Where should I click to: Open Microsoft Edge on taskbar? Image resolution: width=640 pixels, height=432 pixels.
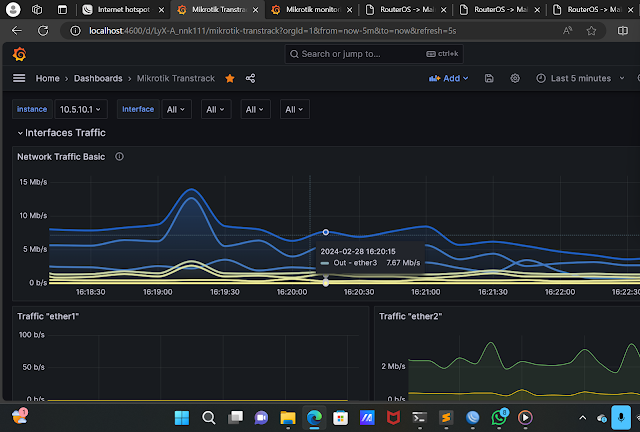pyautogui.click(x=314, y=417)
